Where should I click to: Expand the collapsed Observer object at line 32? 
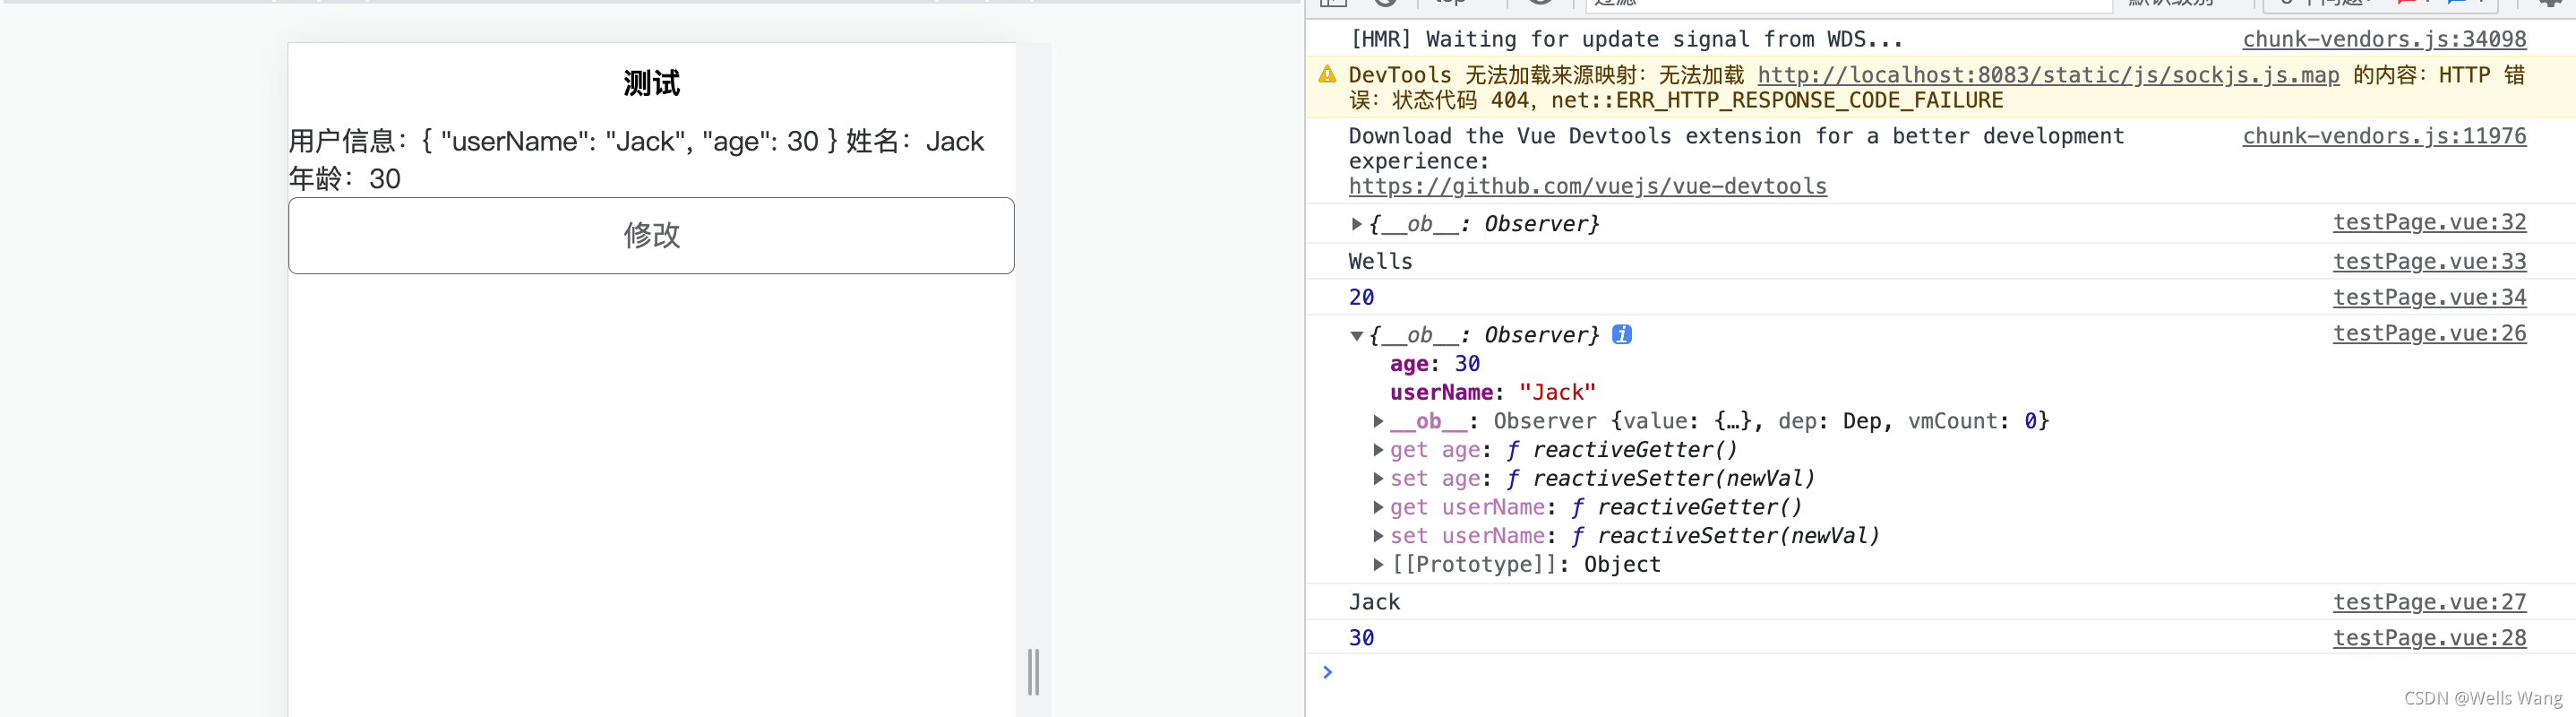point(1356,224)
